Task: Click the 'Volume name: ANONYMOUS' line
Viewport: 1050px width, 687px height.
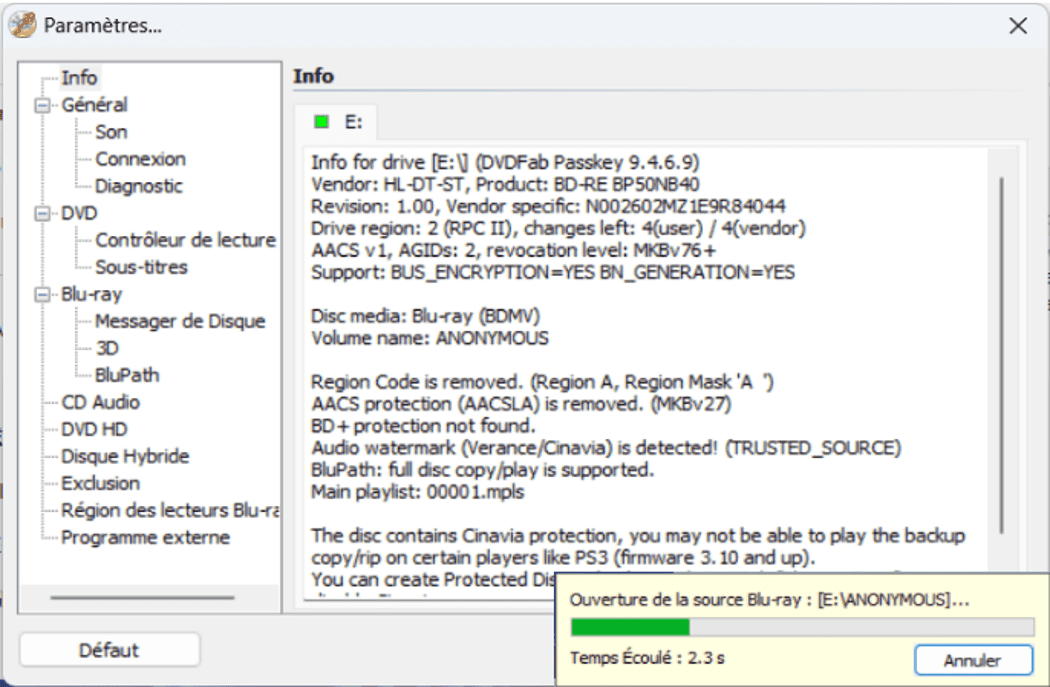Action: (429, 338)
